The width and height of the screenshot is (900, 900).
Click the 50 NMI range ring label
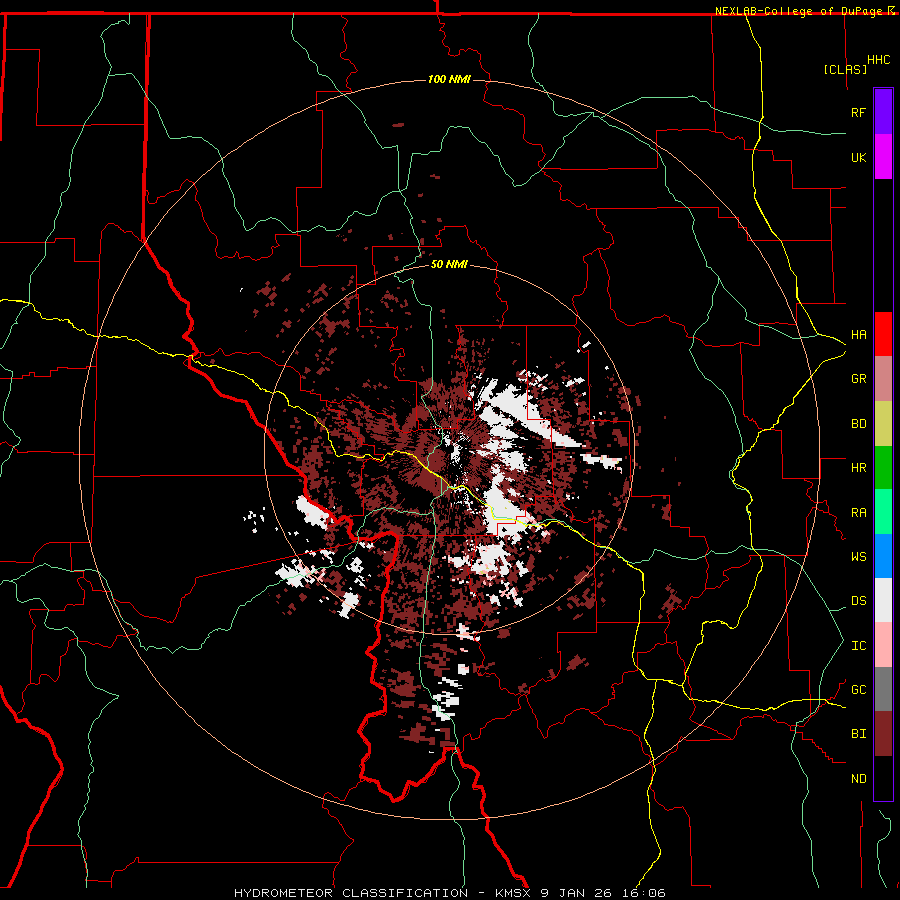[449, 265]
